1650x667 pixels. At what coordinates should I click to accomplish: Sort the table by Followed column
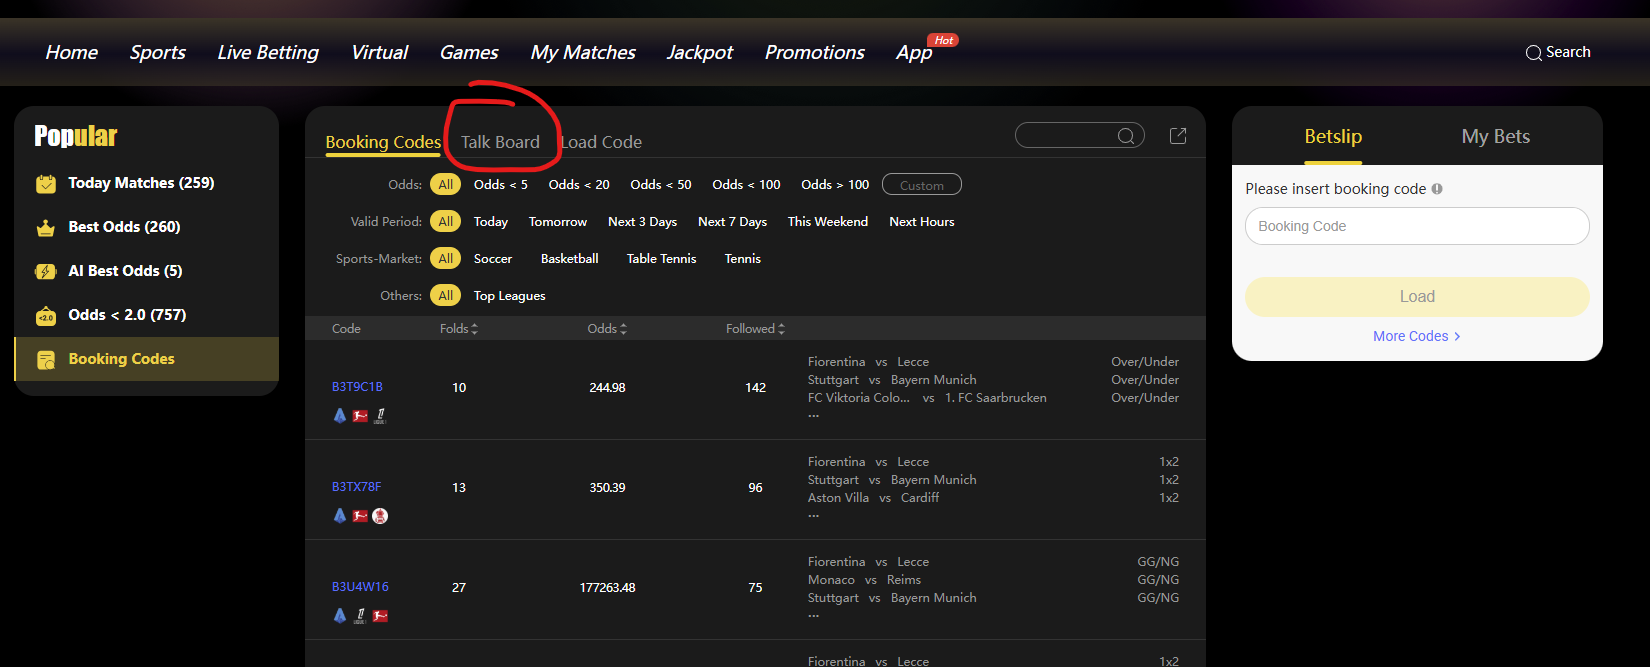[755, 329]
